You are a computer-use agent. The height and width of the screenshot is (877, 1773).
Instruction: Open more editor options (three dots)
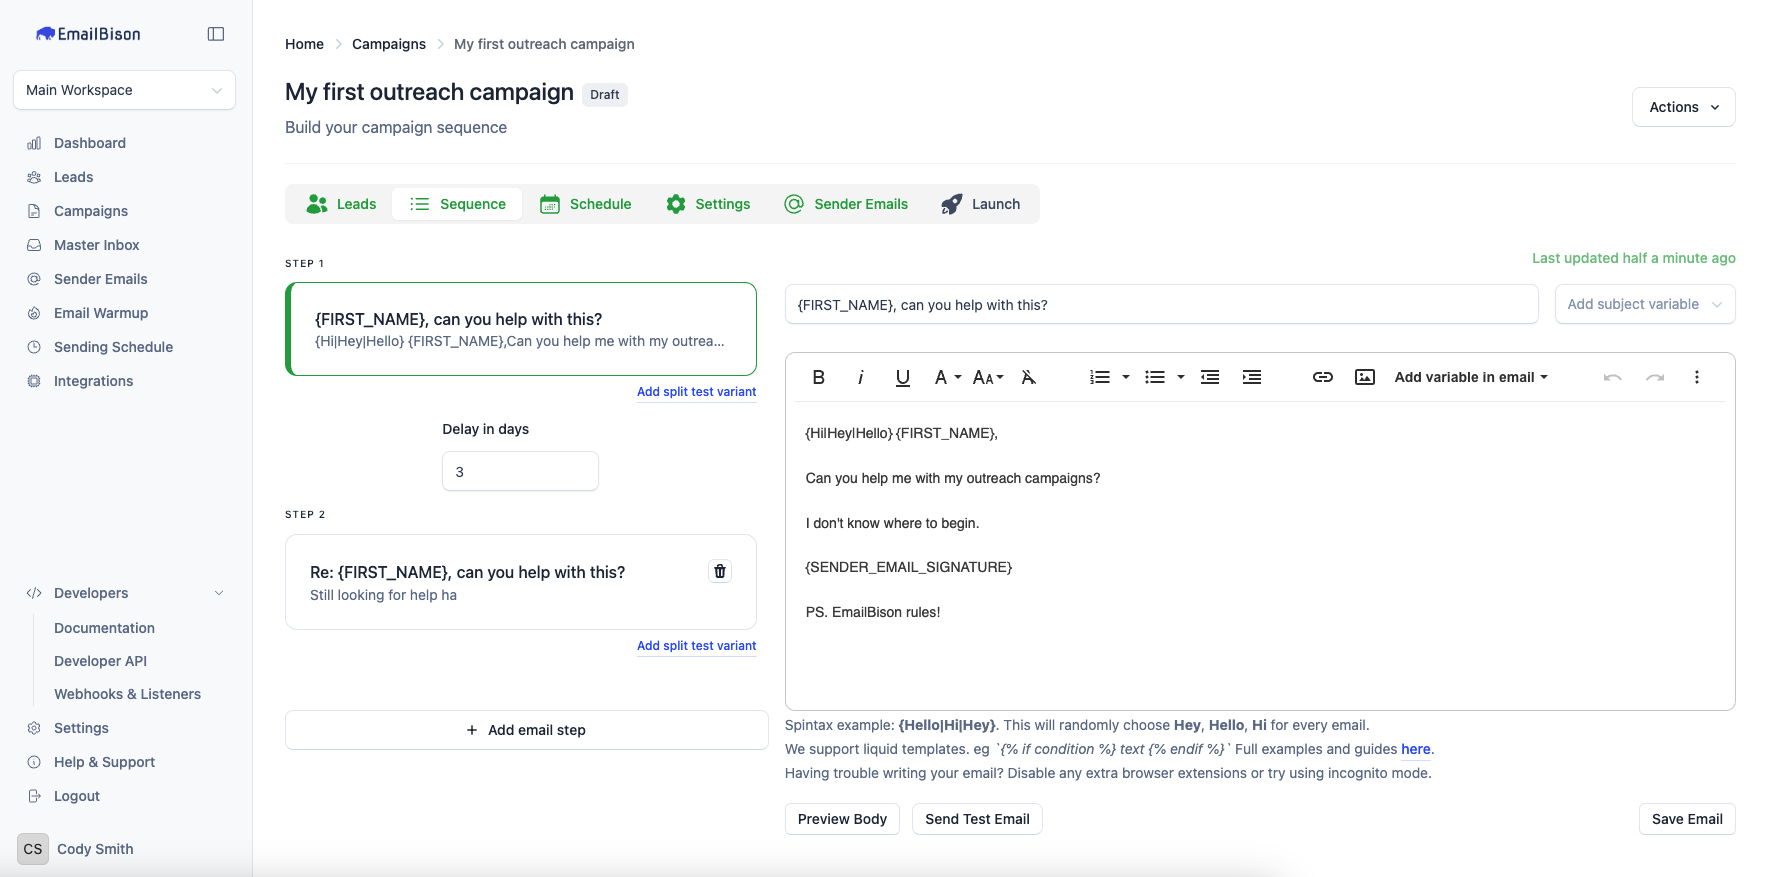click(x=1696, y=377)
